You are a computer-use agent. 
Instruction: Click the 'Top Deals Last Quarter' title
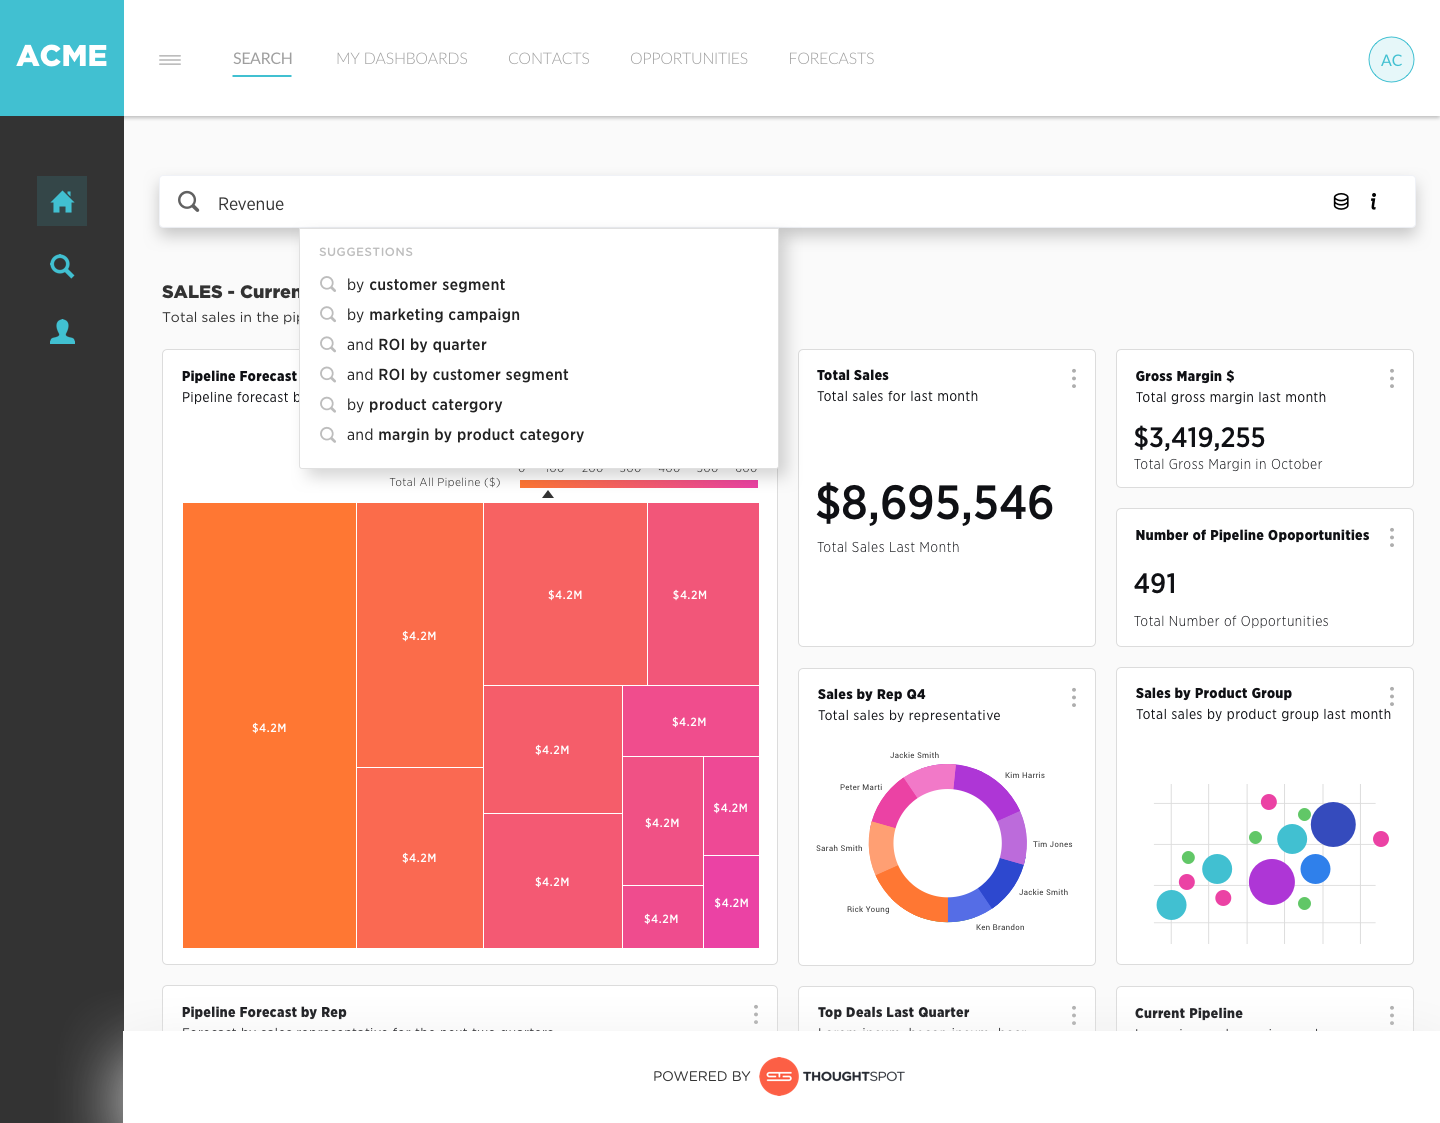click(x=893, y=1012)
